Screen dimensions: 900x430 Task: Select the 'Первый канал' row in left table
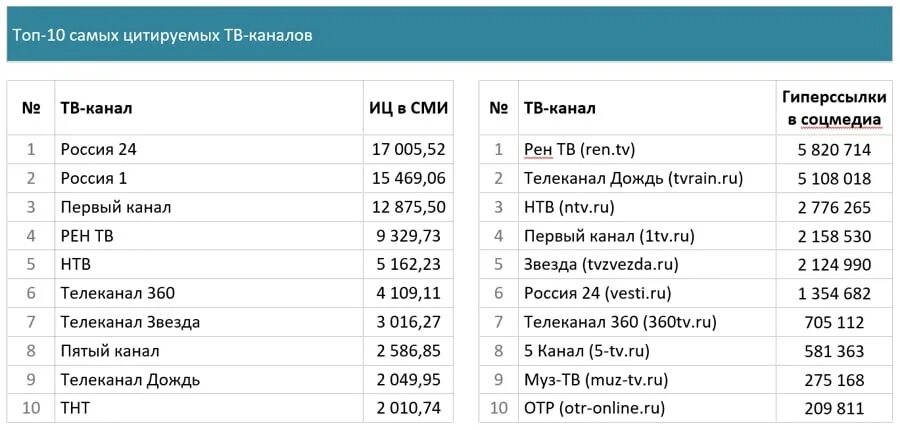pyautogui.click(x=230, y=207)
